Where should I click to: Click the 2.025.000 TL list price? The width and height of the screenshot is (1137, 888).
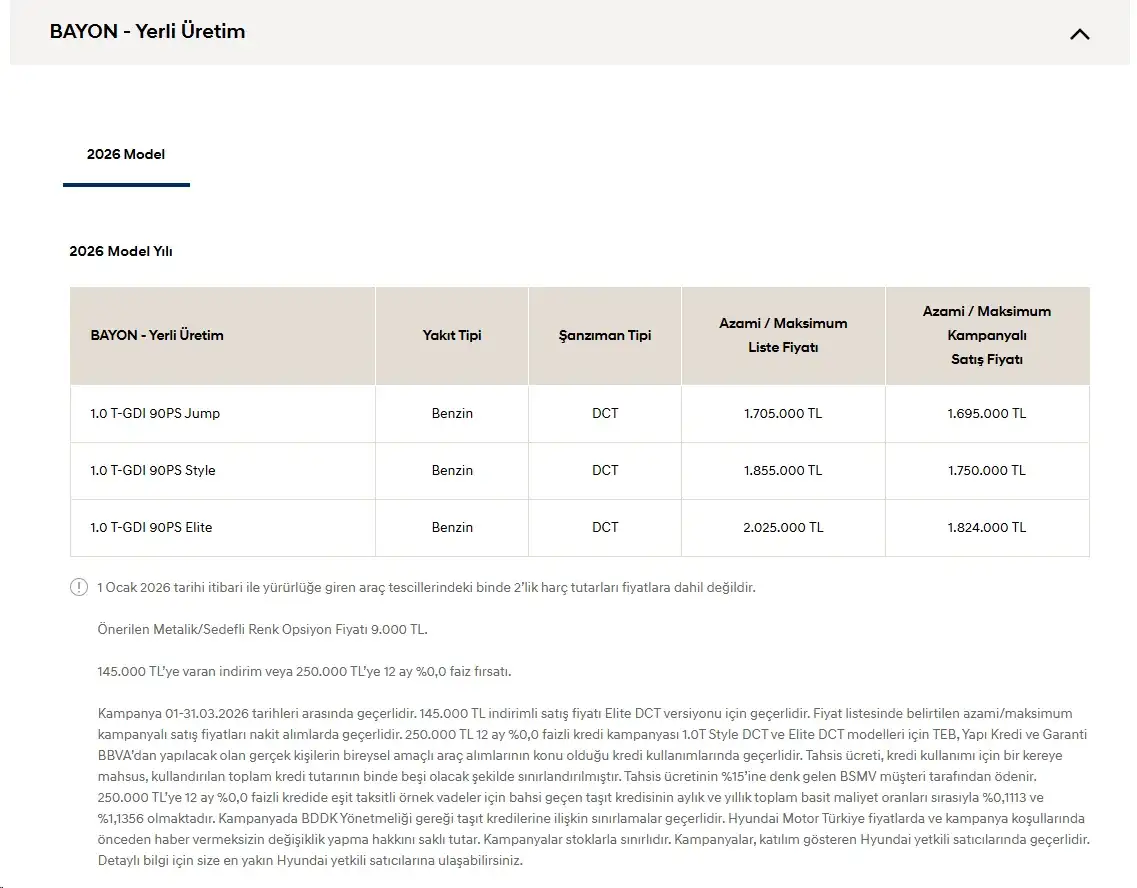pyautogui.click(x=783, y=528)
